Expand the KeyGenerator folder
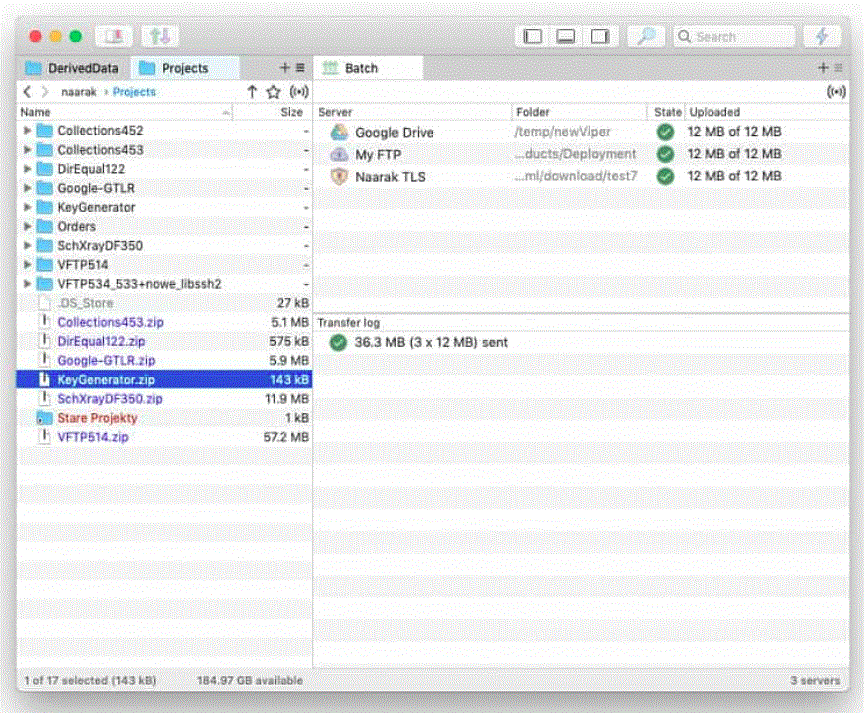864x713 pixels. click(27, 207)
